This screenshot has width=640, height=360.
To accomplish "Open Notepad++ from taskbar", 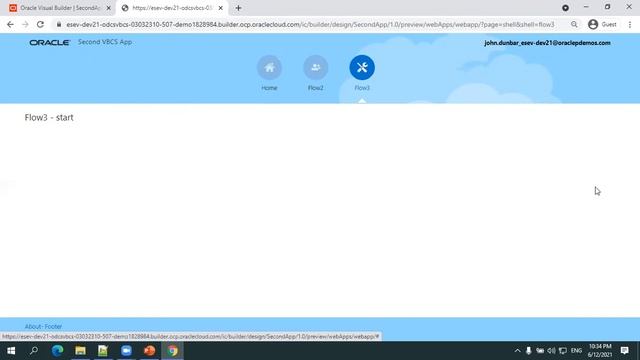I will click(x=103, y=351).
